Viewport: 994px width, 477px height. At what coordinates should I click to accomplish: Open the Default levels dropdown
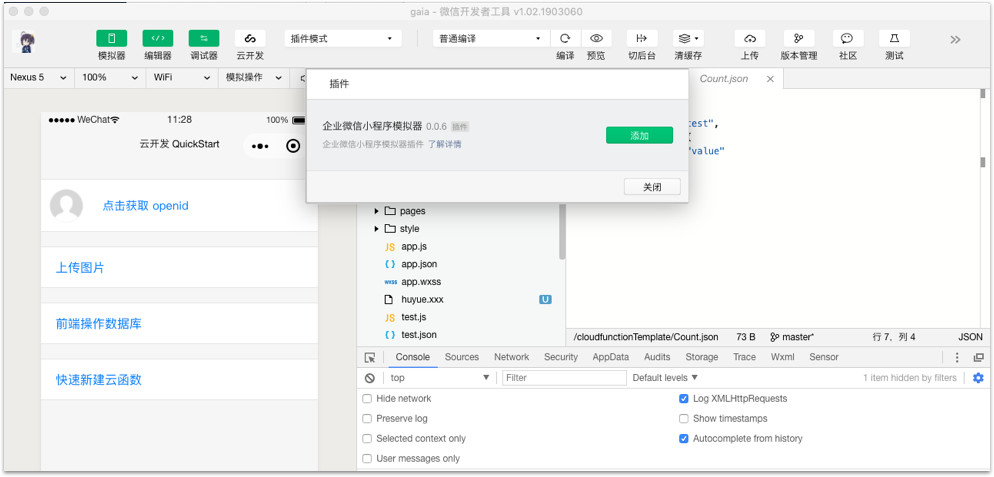pyautogui.click(x=665, y=378)
